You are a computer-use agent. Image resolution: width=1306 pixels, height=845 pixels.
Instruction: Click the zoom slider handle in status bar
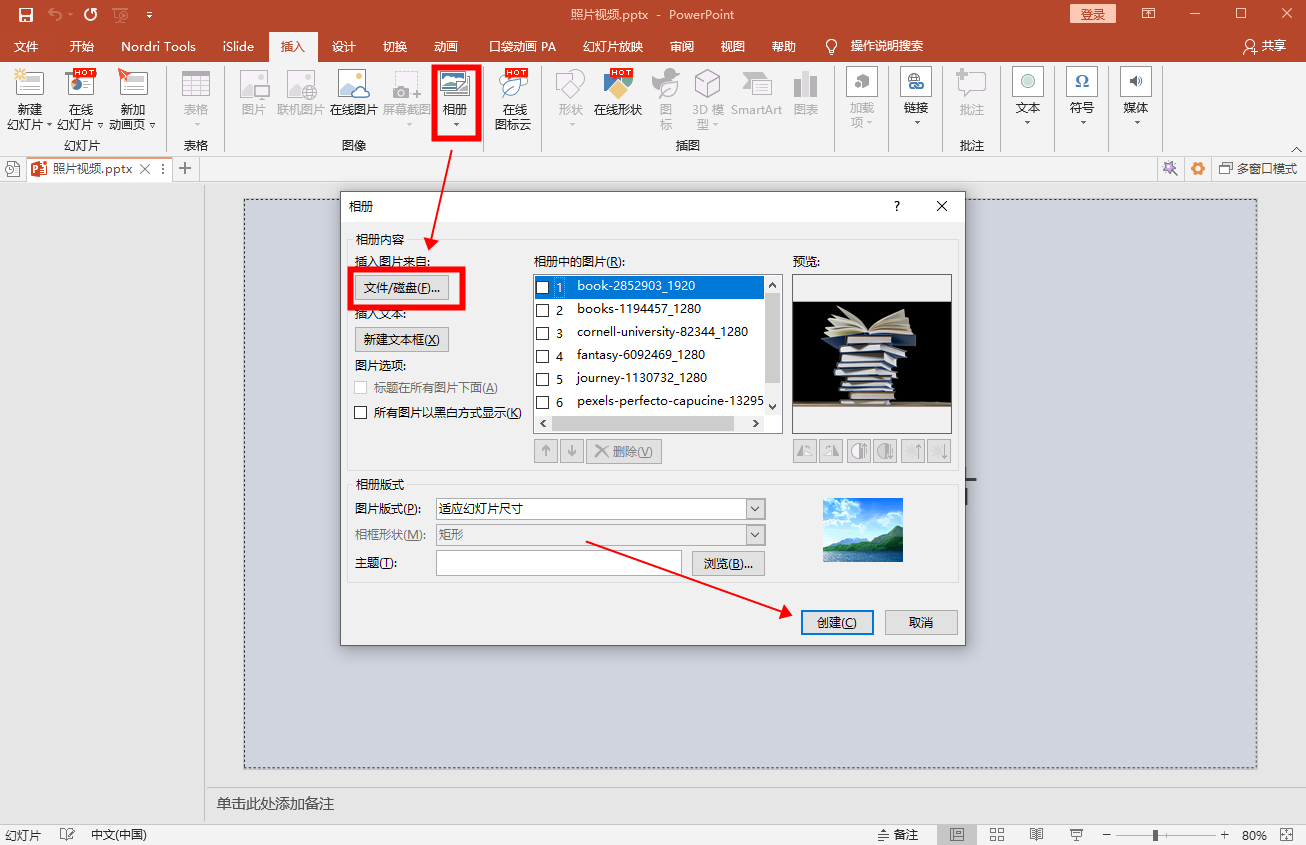tap(1155, 835)
